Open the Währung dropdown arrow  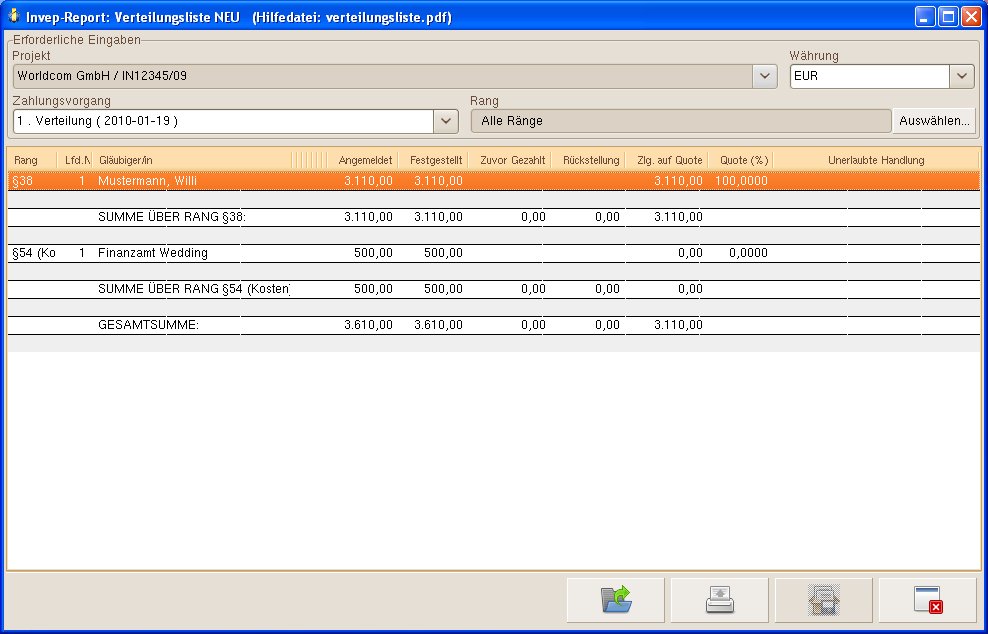coord(962,76)
